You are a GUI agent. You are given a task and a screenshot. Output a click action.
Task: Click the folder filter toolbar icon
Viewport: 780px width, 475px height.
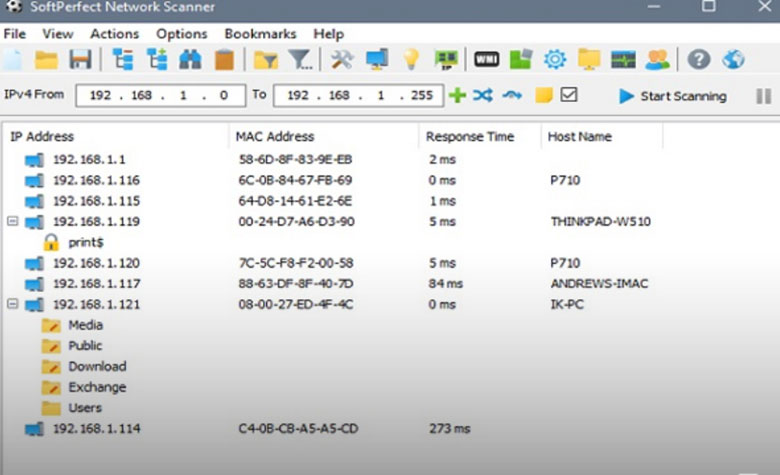tap(266, 60)
